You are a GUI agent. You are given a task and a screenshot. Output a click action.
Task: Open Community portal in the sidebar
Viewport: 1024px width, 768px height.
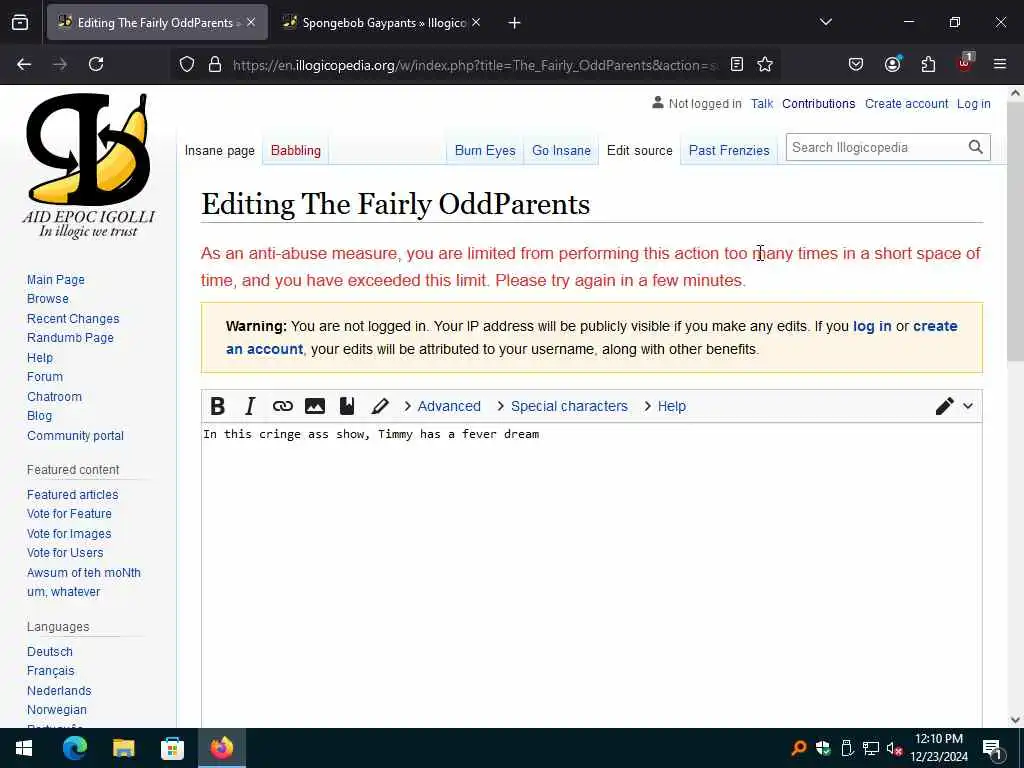[75, 436]
